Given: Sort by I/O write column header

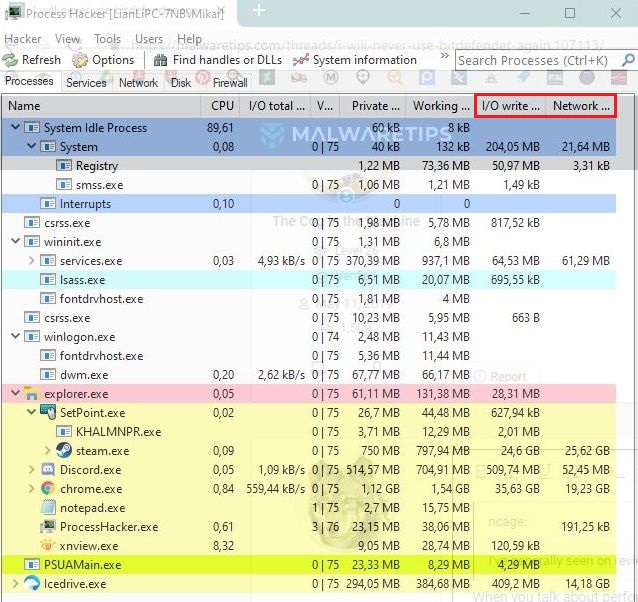Looking at the screenshot, I should pyautogui.click(x=511, y=106).
